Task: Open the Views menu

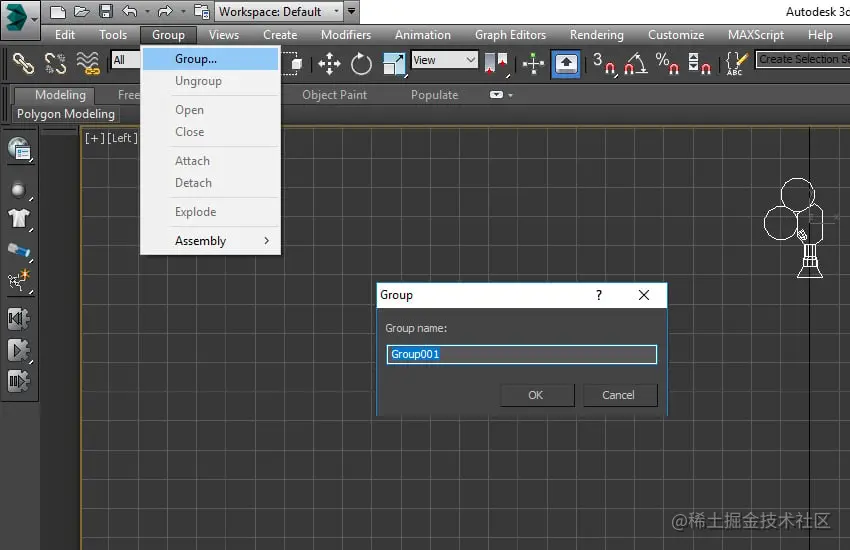Action: [x=224, y=35]
